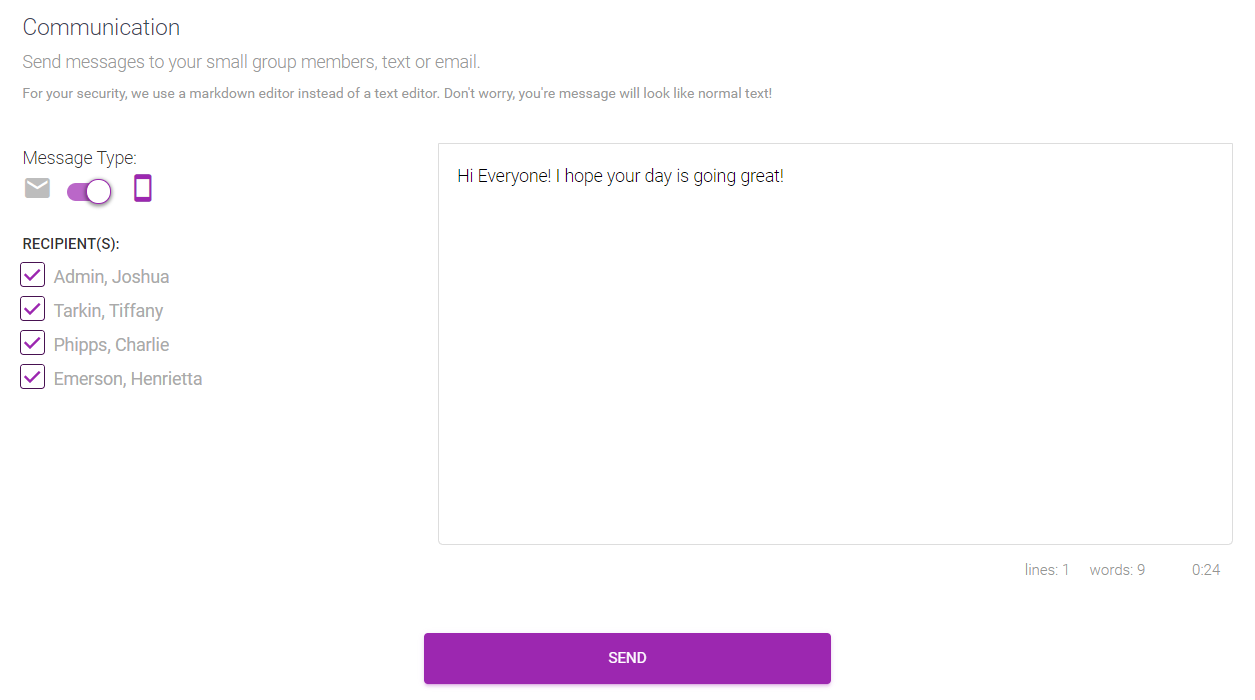The image size is (1255, 700).
Task: Uncheck the Admin, Joshua checkbox
Action: tap(33, 275)
